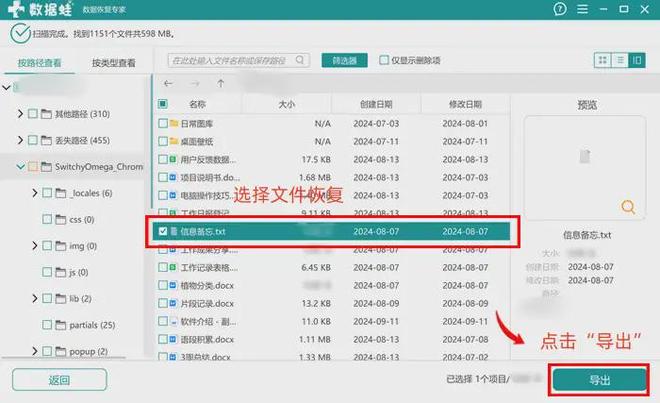
Task: Uncheck the 信息备忘.txt file checkbox
Action: pos(163,231)
